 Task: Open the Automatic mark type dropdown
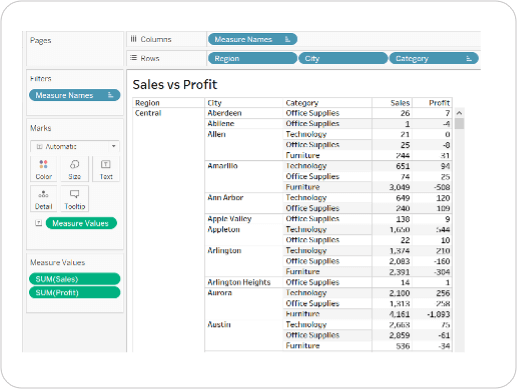coord(75,146)
